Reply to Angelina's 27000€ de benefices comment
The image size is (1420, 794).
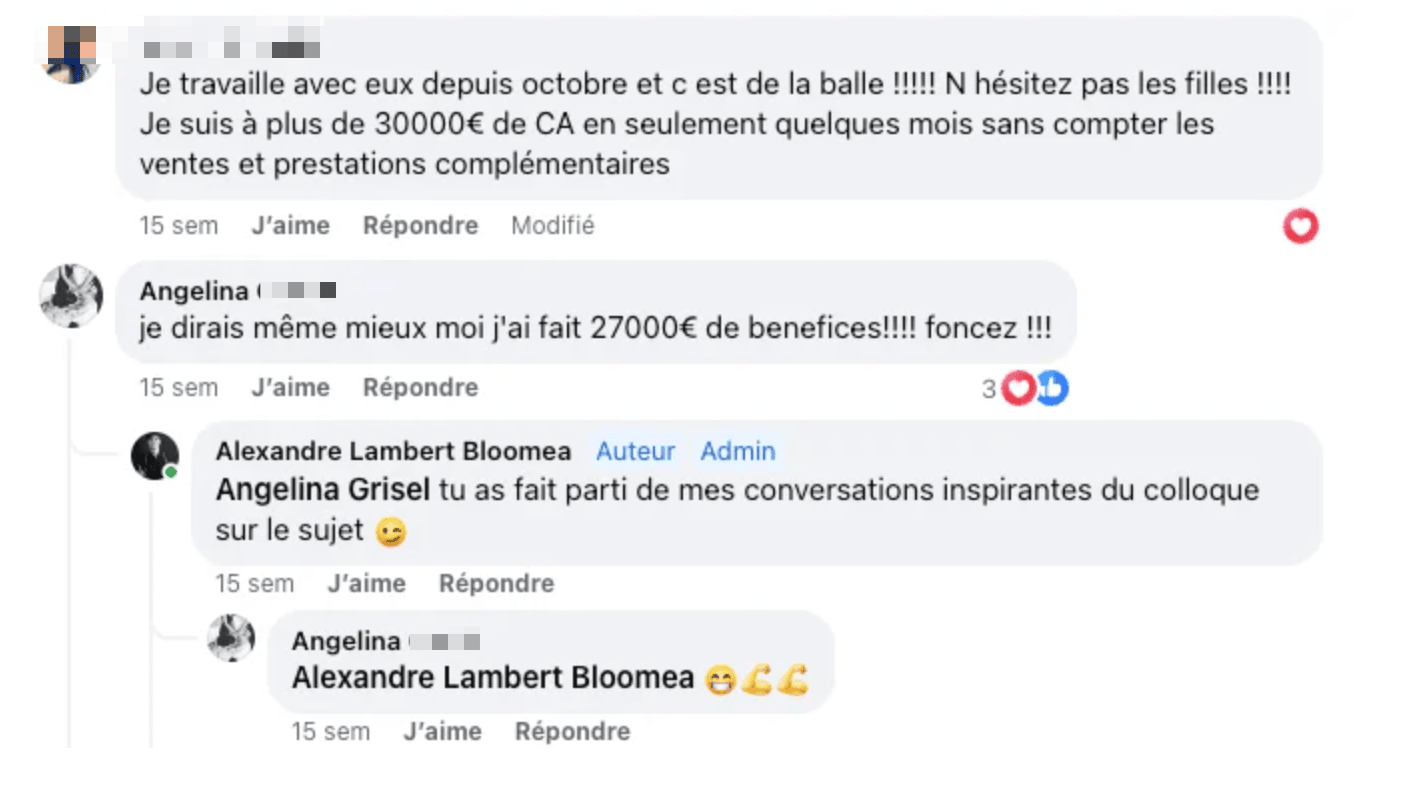coord(420,388)
